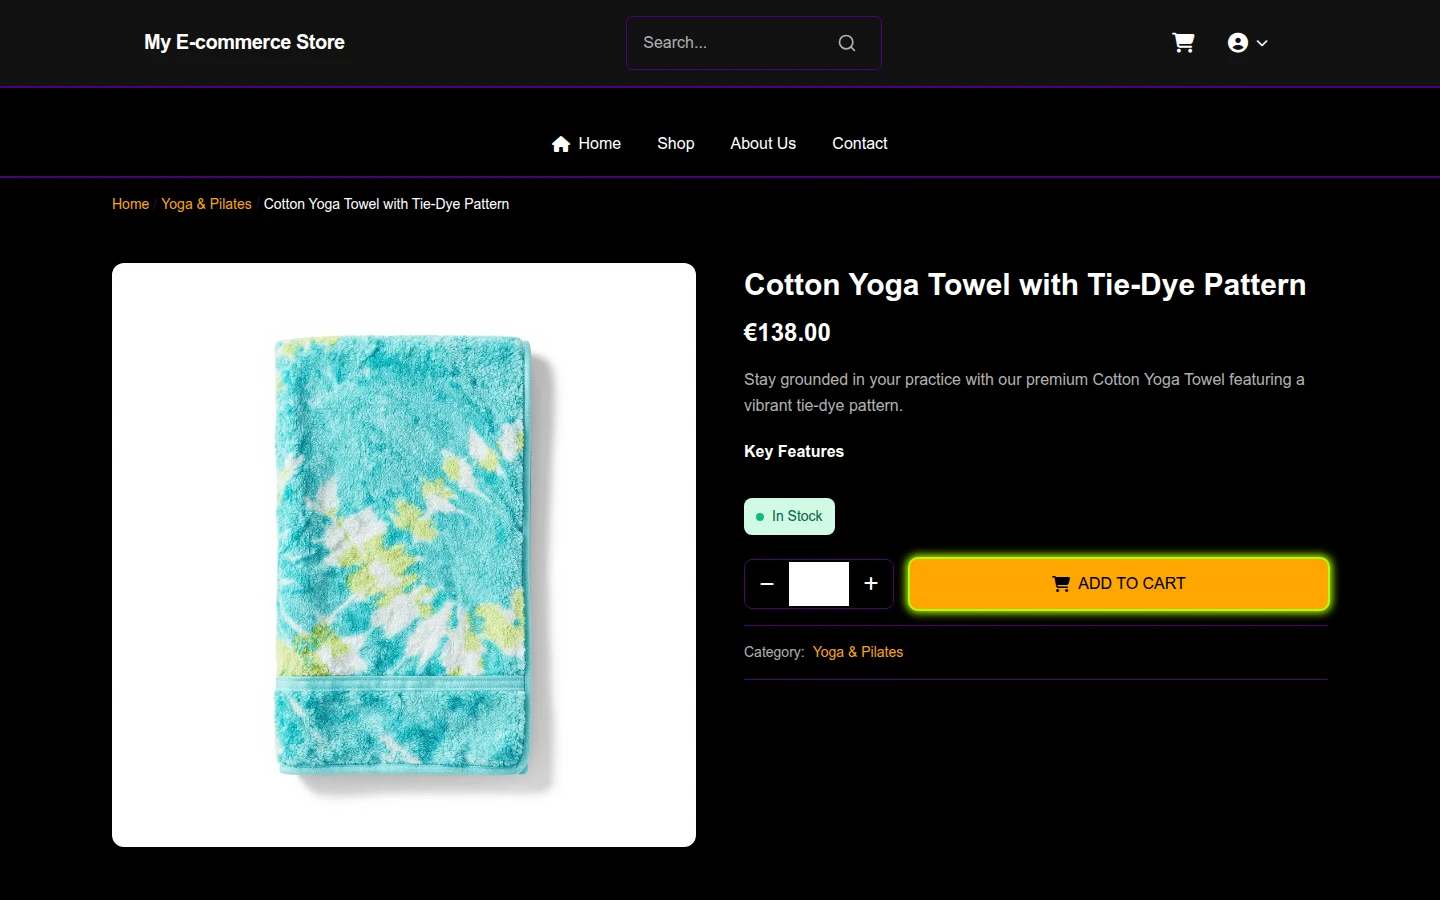Click the Home breadcrumb link
The width and height of the screenshot is (1440, 900).
[130, 204]
